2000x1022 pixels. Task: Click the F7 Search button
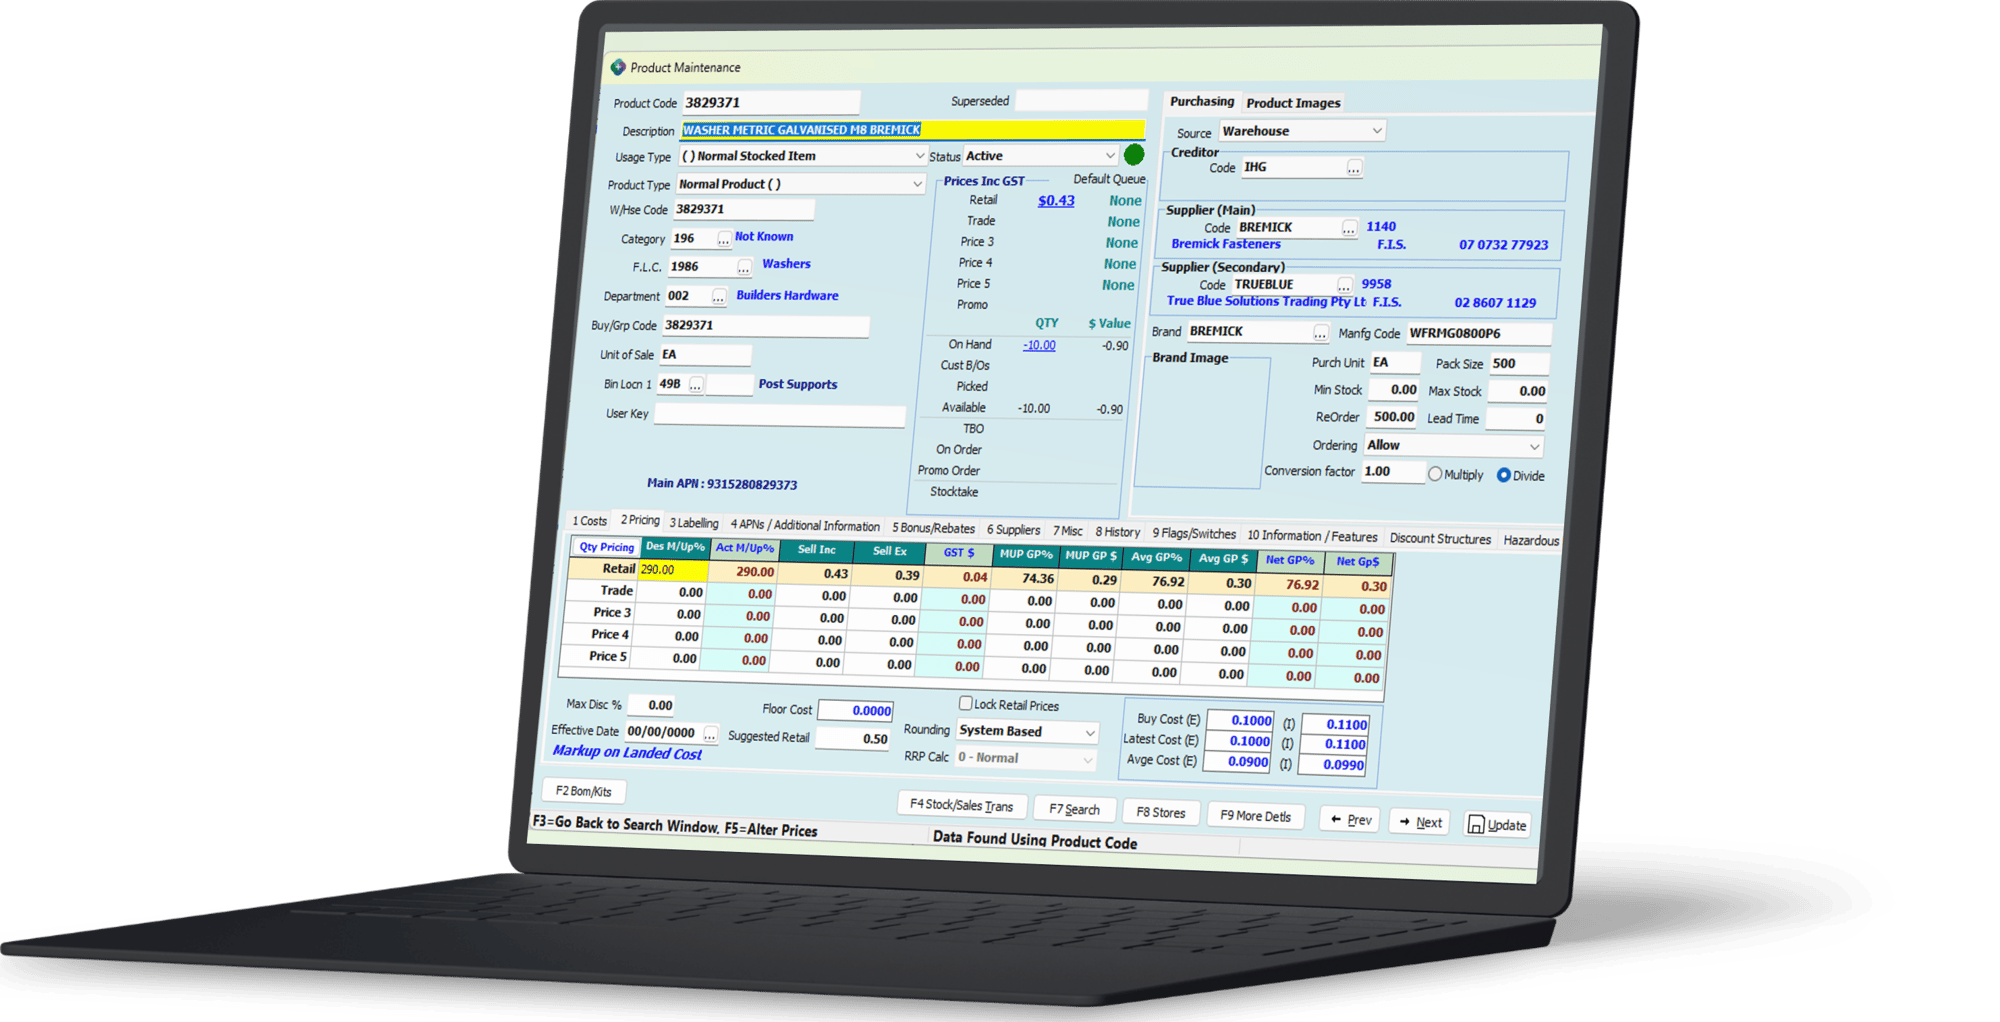click(x=1074, y=809)
